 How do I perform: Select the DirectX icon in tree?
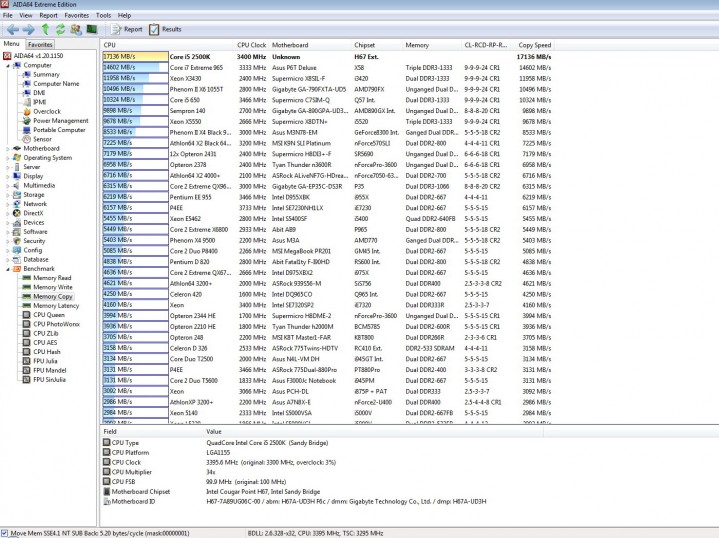tap(17, 213)
